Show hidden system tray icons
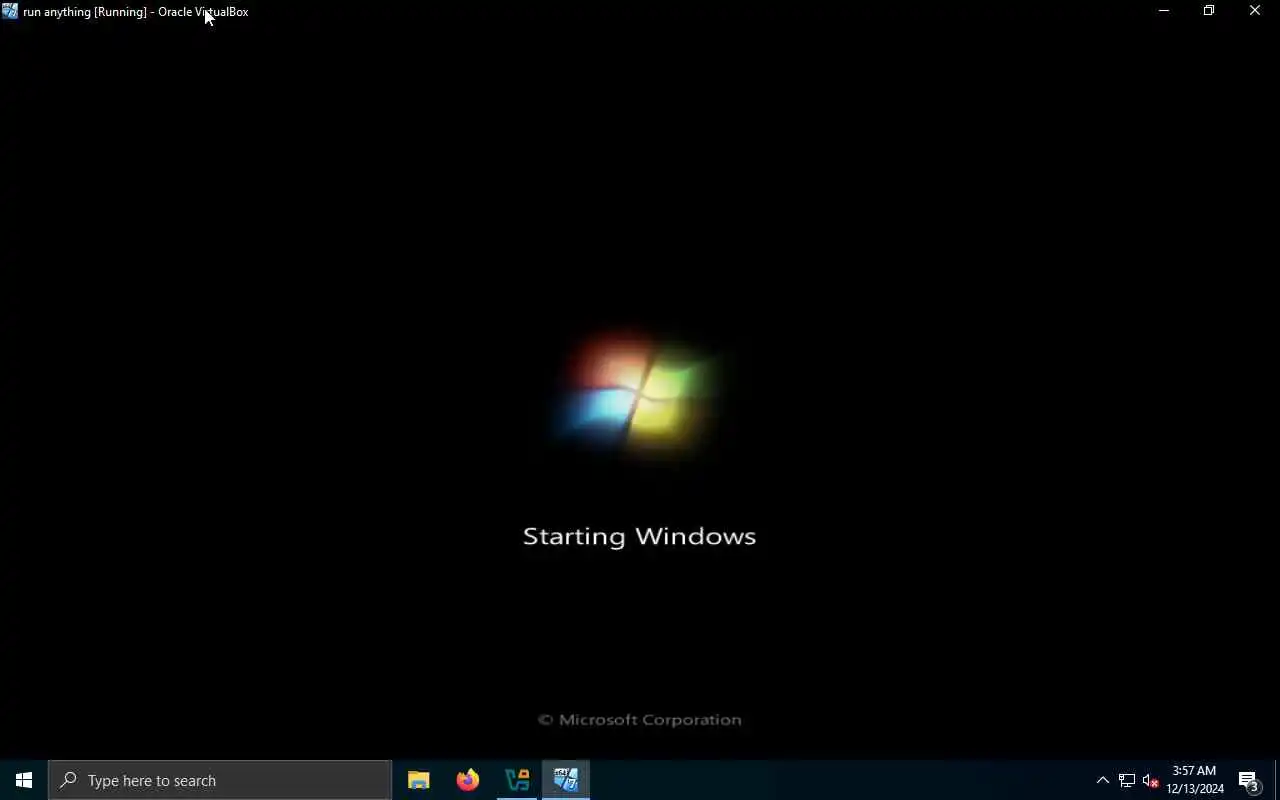 tap(1103, 781)
